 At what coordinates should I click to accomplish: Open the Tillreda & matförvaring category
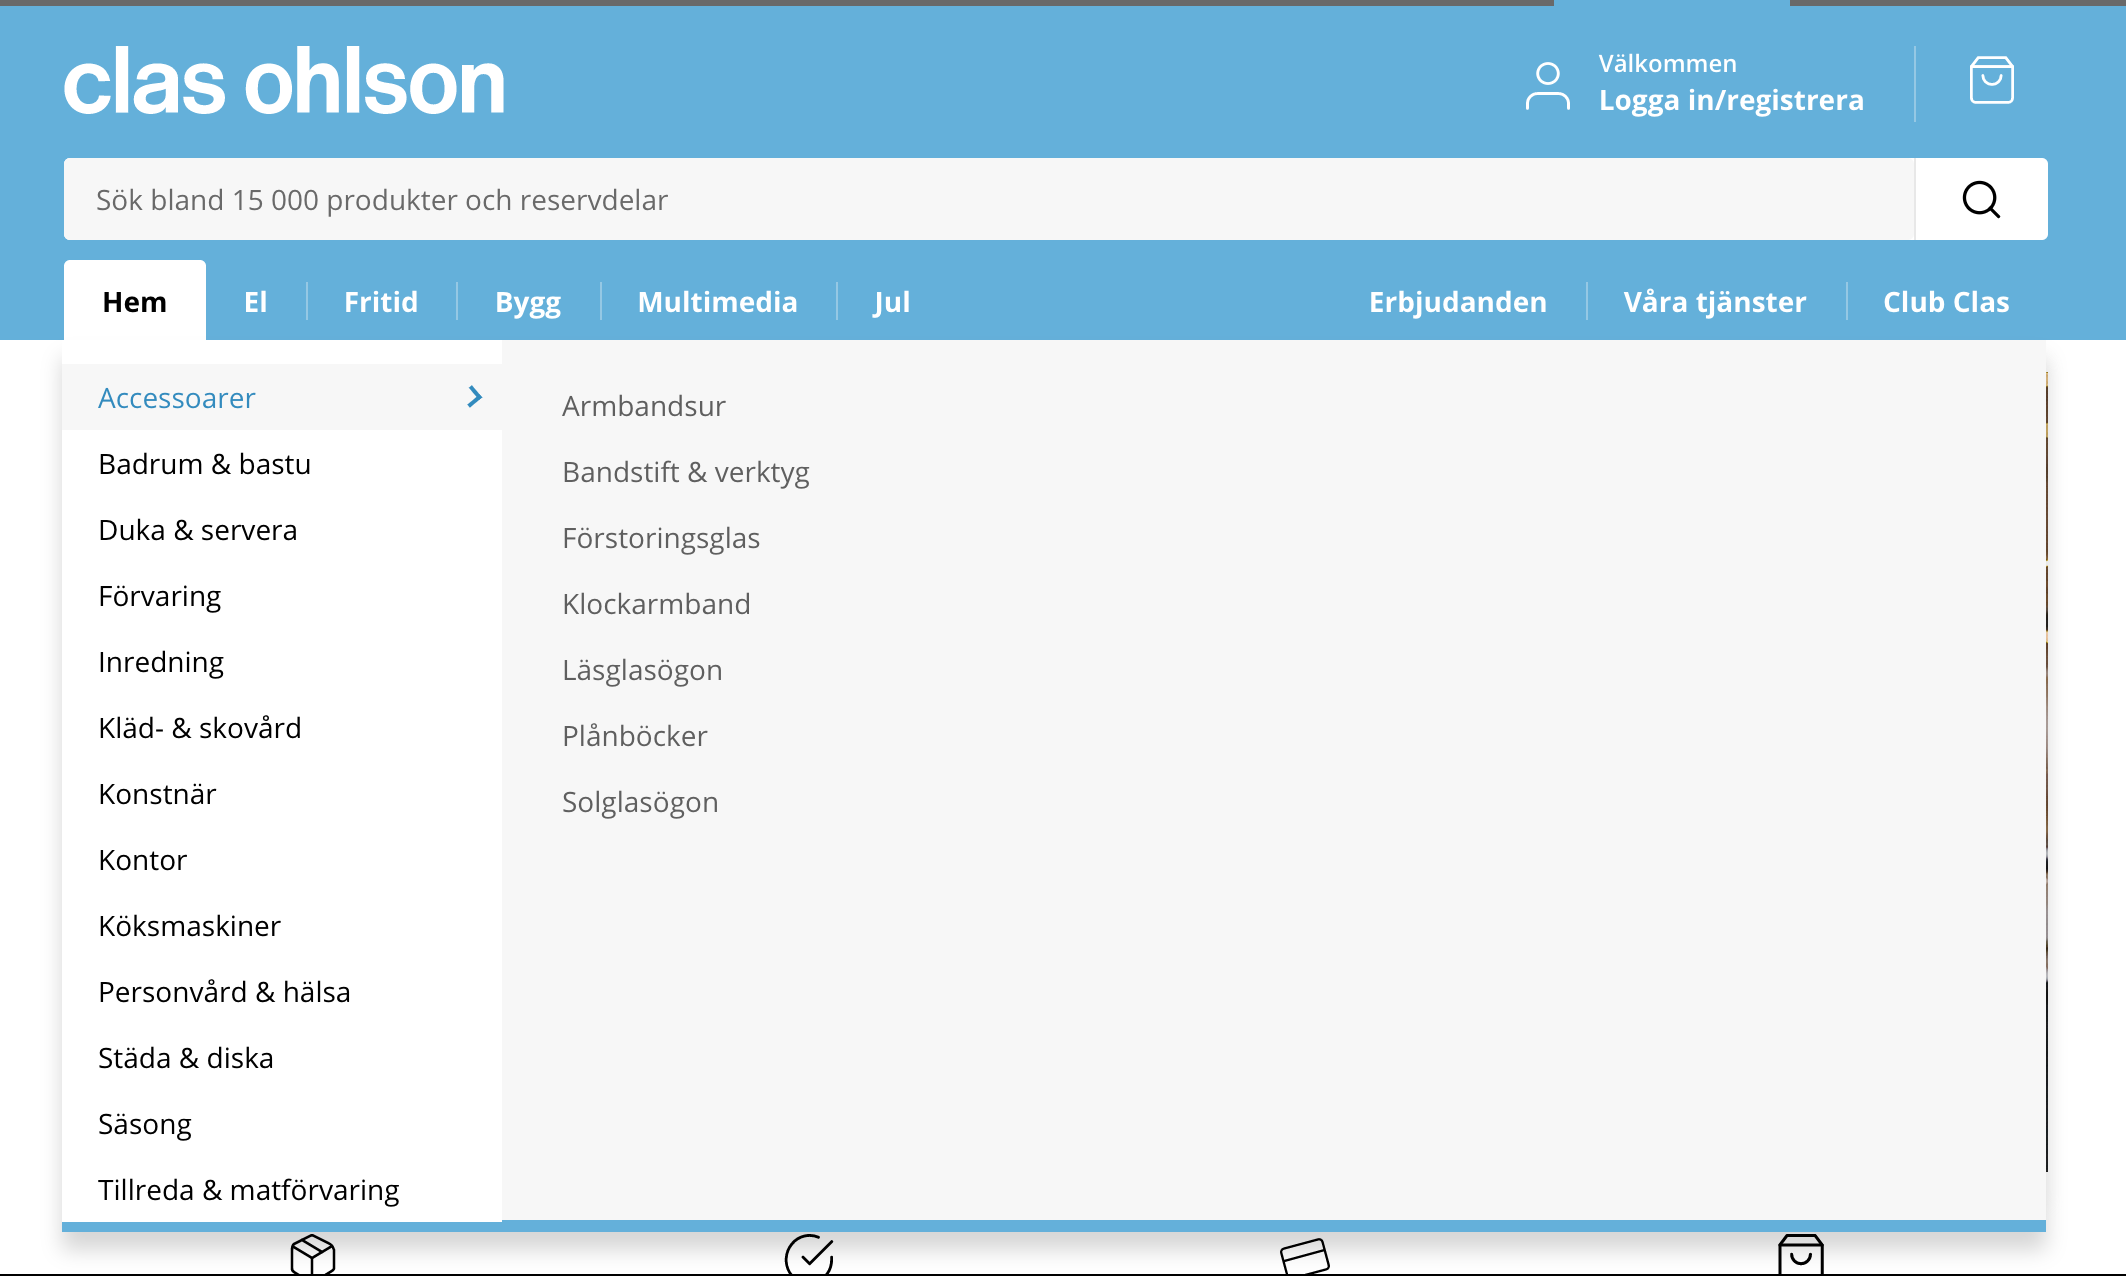[x=249, y=1190]
